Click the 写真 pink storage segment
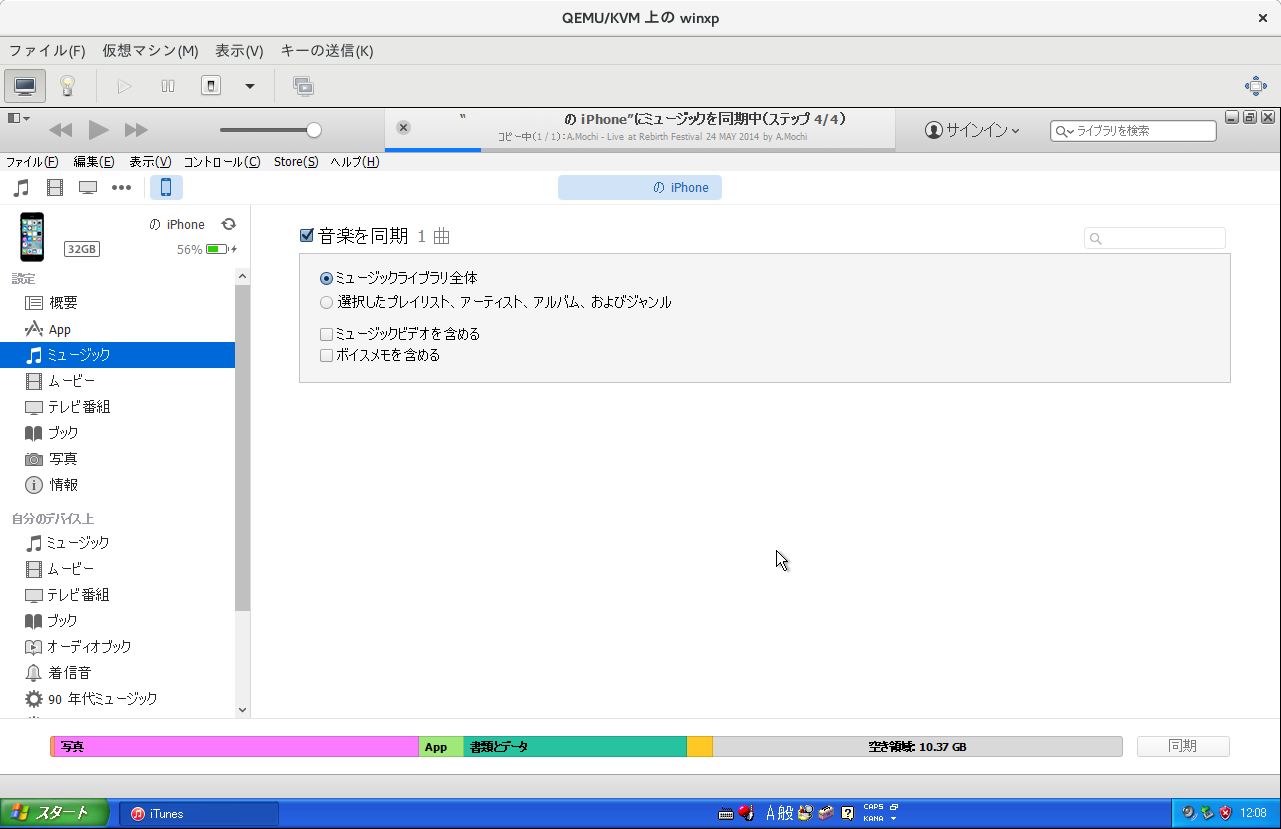The height and width of the screenshot is (829, 1281). [x=237, y=746]
